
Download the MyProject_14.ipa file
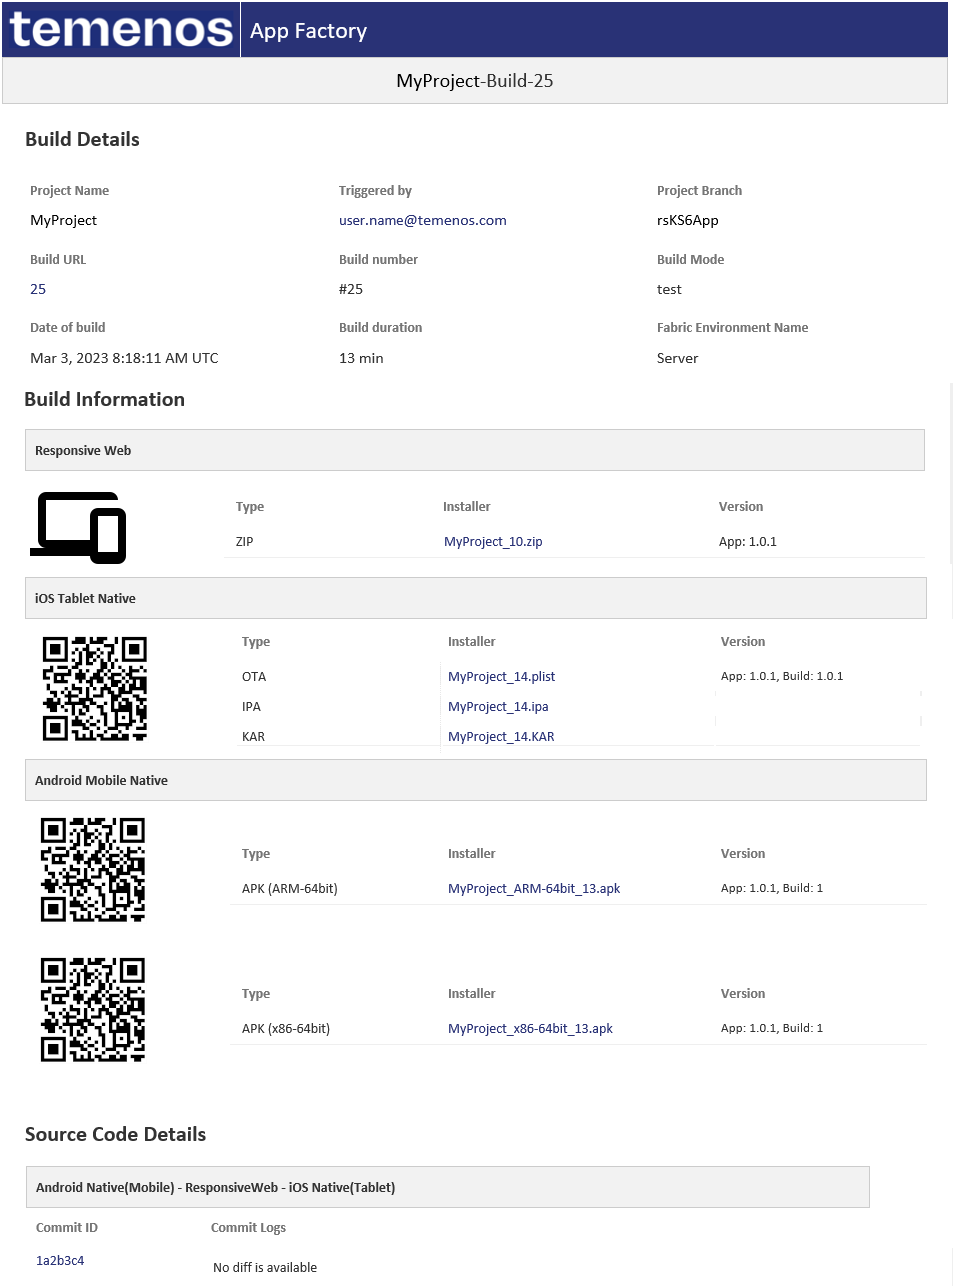[x=498, y=707]
